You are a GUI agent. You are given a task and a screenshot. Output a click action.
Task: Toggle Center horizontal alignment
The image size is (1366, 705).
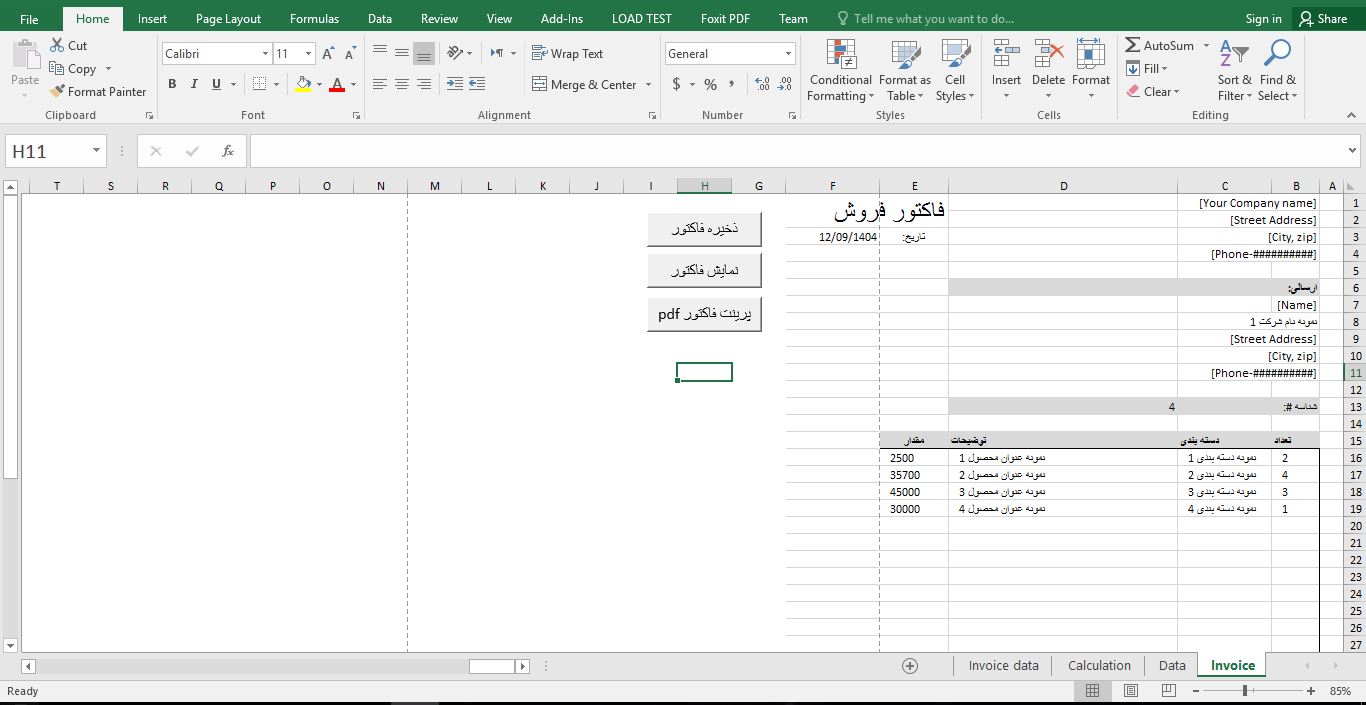click(x=402, y=84)
